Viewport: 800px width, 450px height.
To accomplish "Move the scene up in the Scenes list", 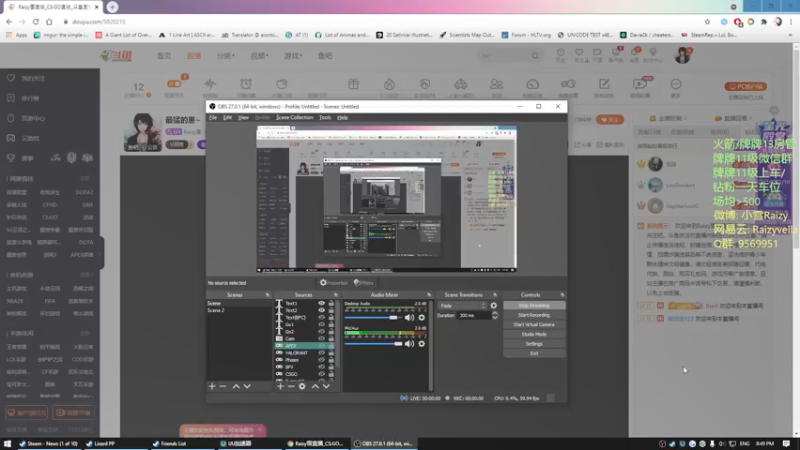I will (236, 386).
